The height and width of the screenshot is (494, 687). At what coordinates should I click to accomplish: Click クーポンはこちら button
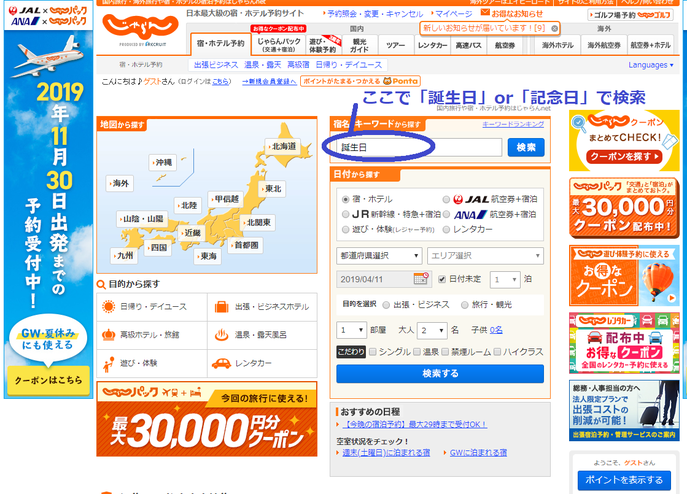coord(48,380)
